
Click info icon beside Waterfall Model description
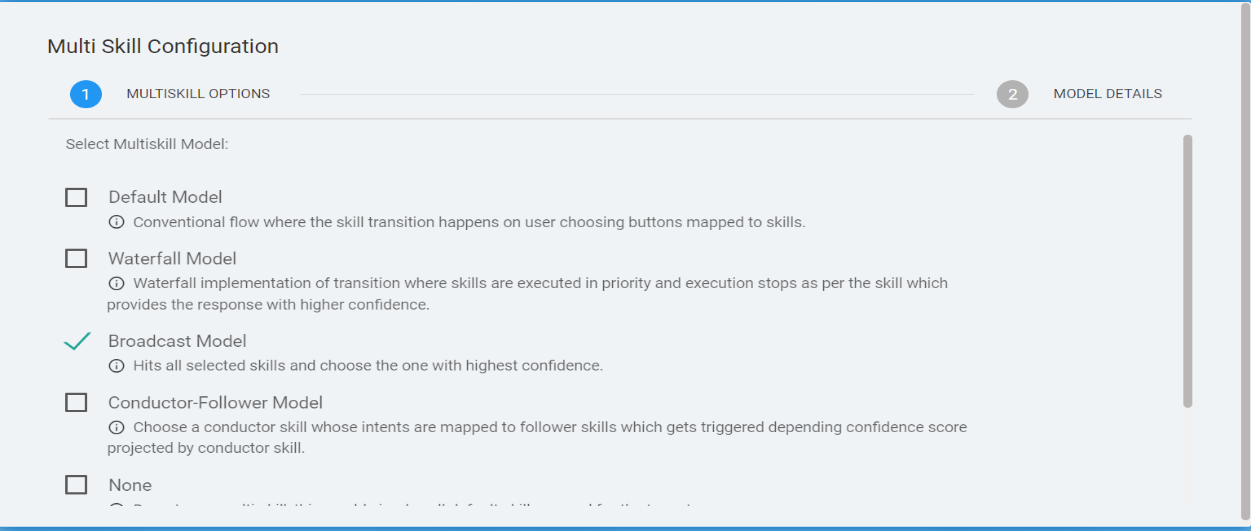pyautogui.click(x=116, y=283)
